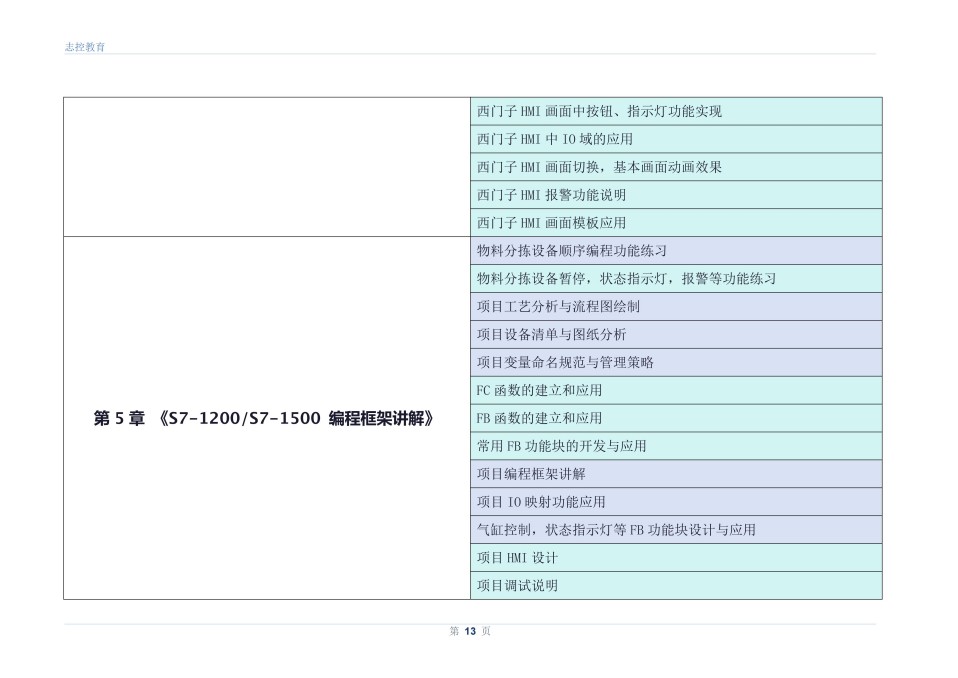Select row FB 函数的建立和应用
The width and height of the screenshot is (958, 678).
click(x=676, y=418)
